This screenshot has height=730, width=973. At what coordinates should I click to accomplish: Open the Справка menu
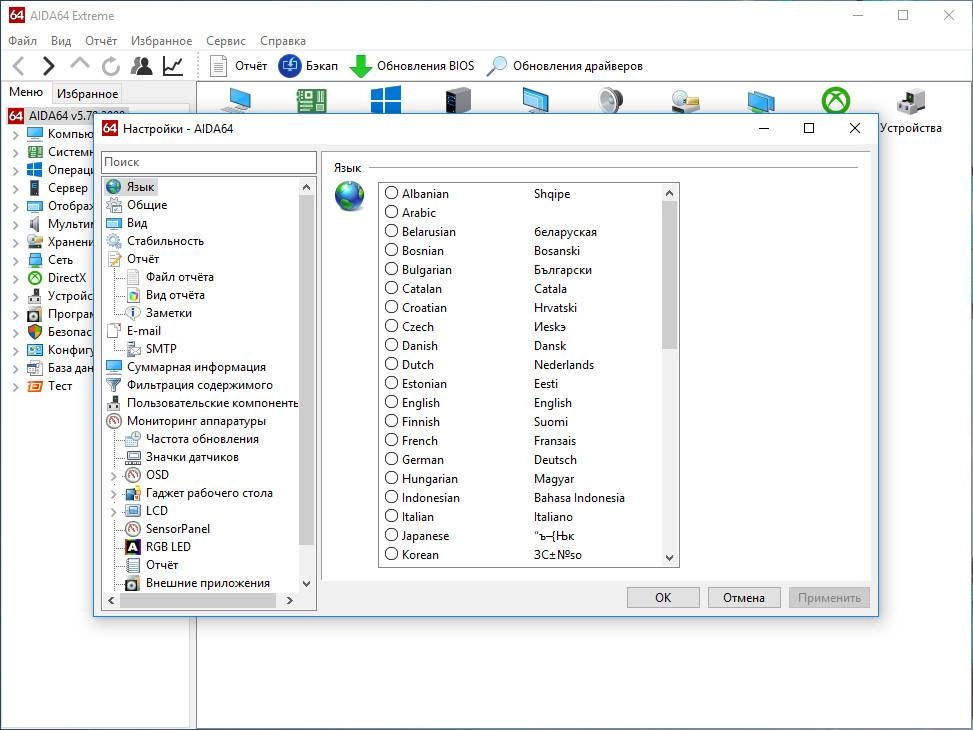[x=283, y=41]
